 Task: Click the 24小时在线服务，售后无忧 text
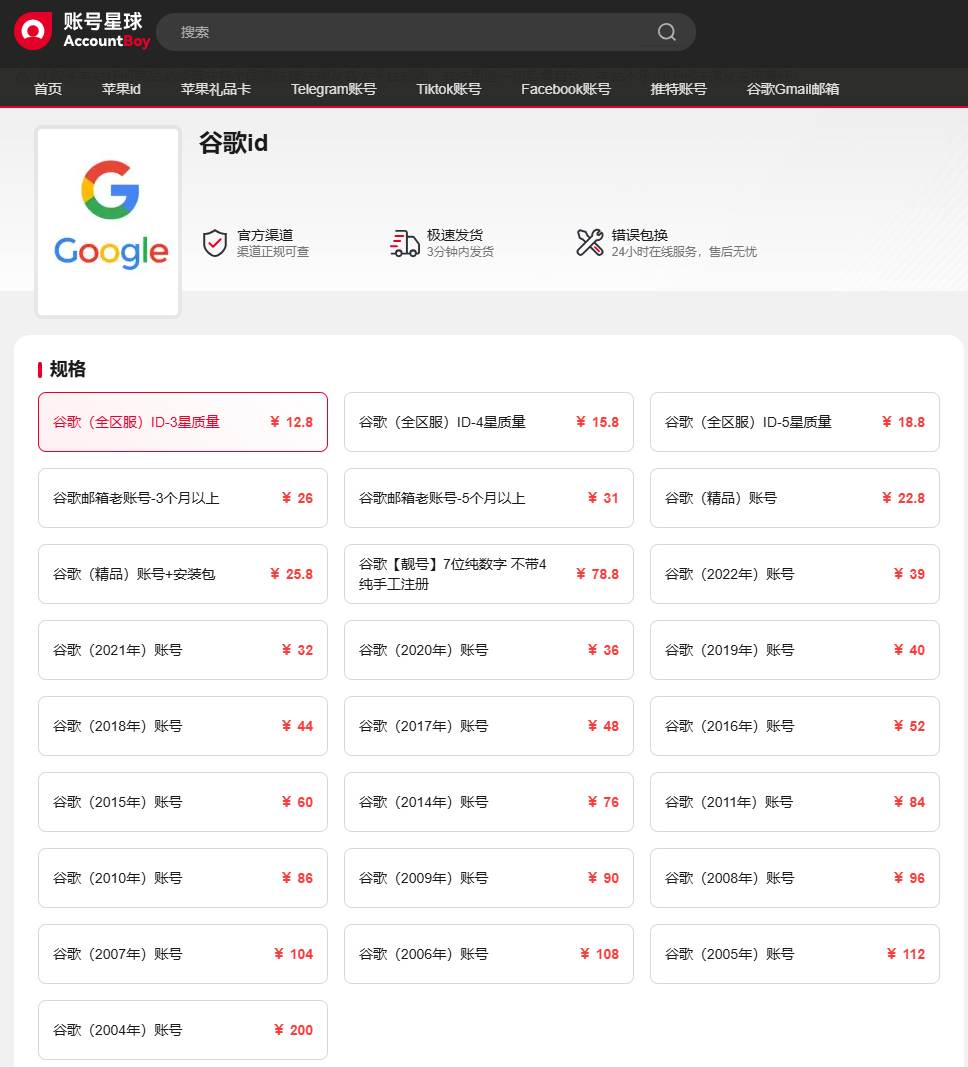(x=684, y=252)
